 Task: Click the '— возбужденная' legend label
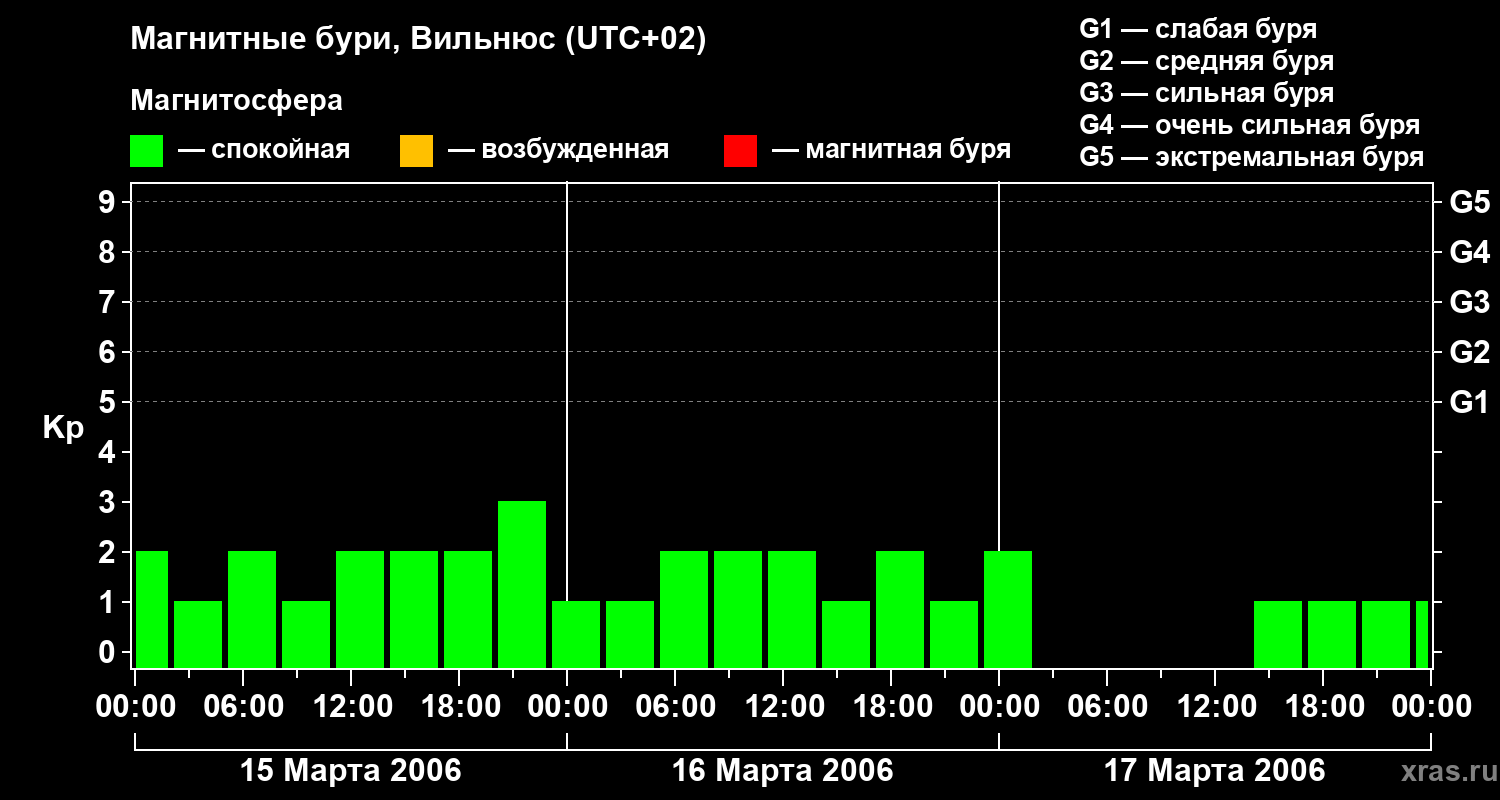558,150
